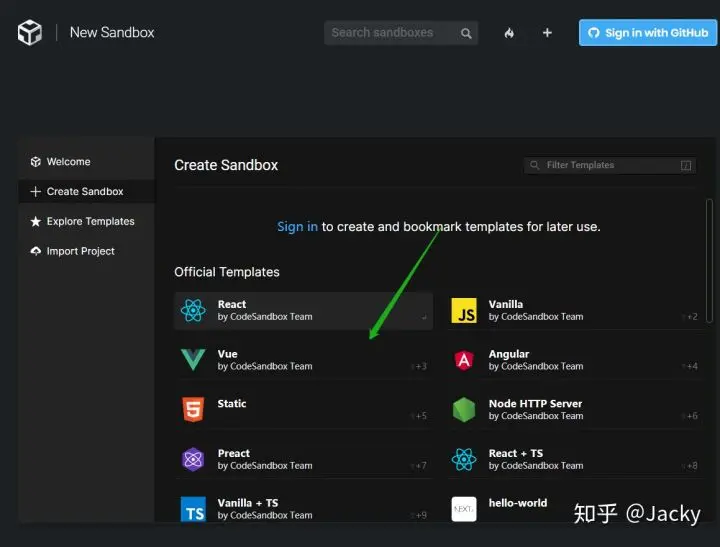The width and height of the screenshot is (720, 547).
Task: Click the flame icon in header
Action: tap(509, 33)
